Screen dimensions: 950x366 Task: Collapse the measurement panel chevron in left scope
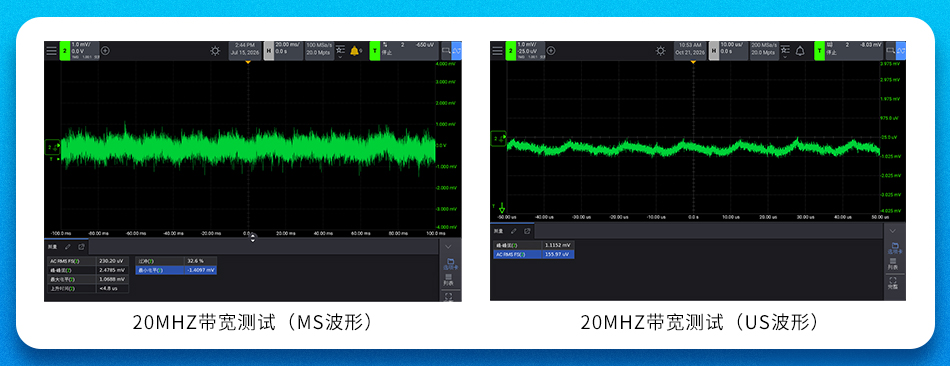click(x=448, y=247)
